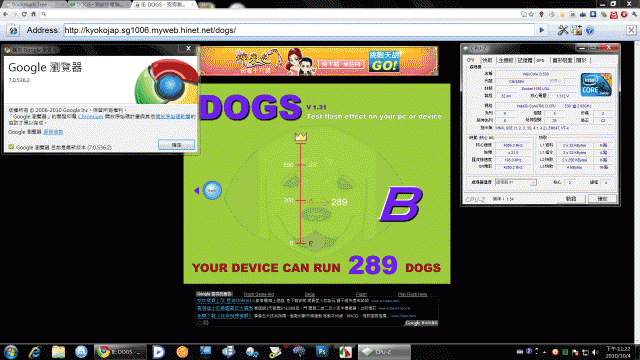
Task: Click the blue D app taskbar icon
Action: click(x=158, y=352)
